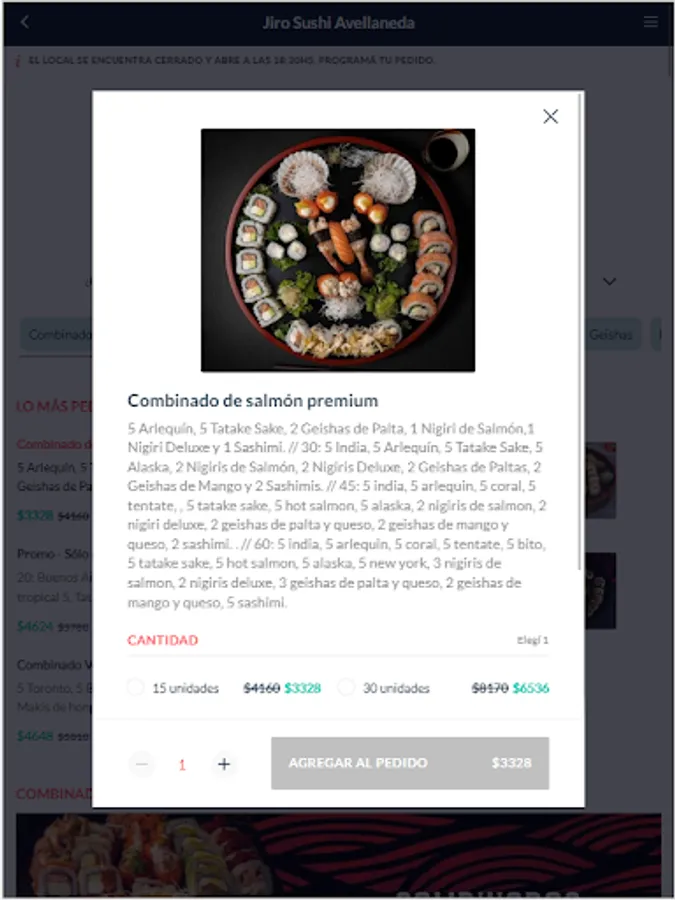Screen dimensions: 675x900
Task: Click the first dish thumbnail at right edge
Action: point(600,480)
